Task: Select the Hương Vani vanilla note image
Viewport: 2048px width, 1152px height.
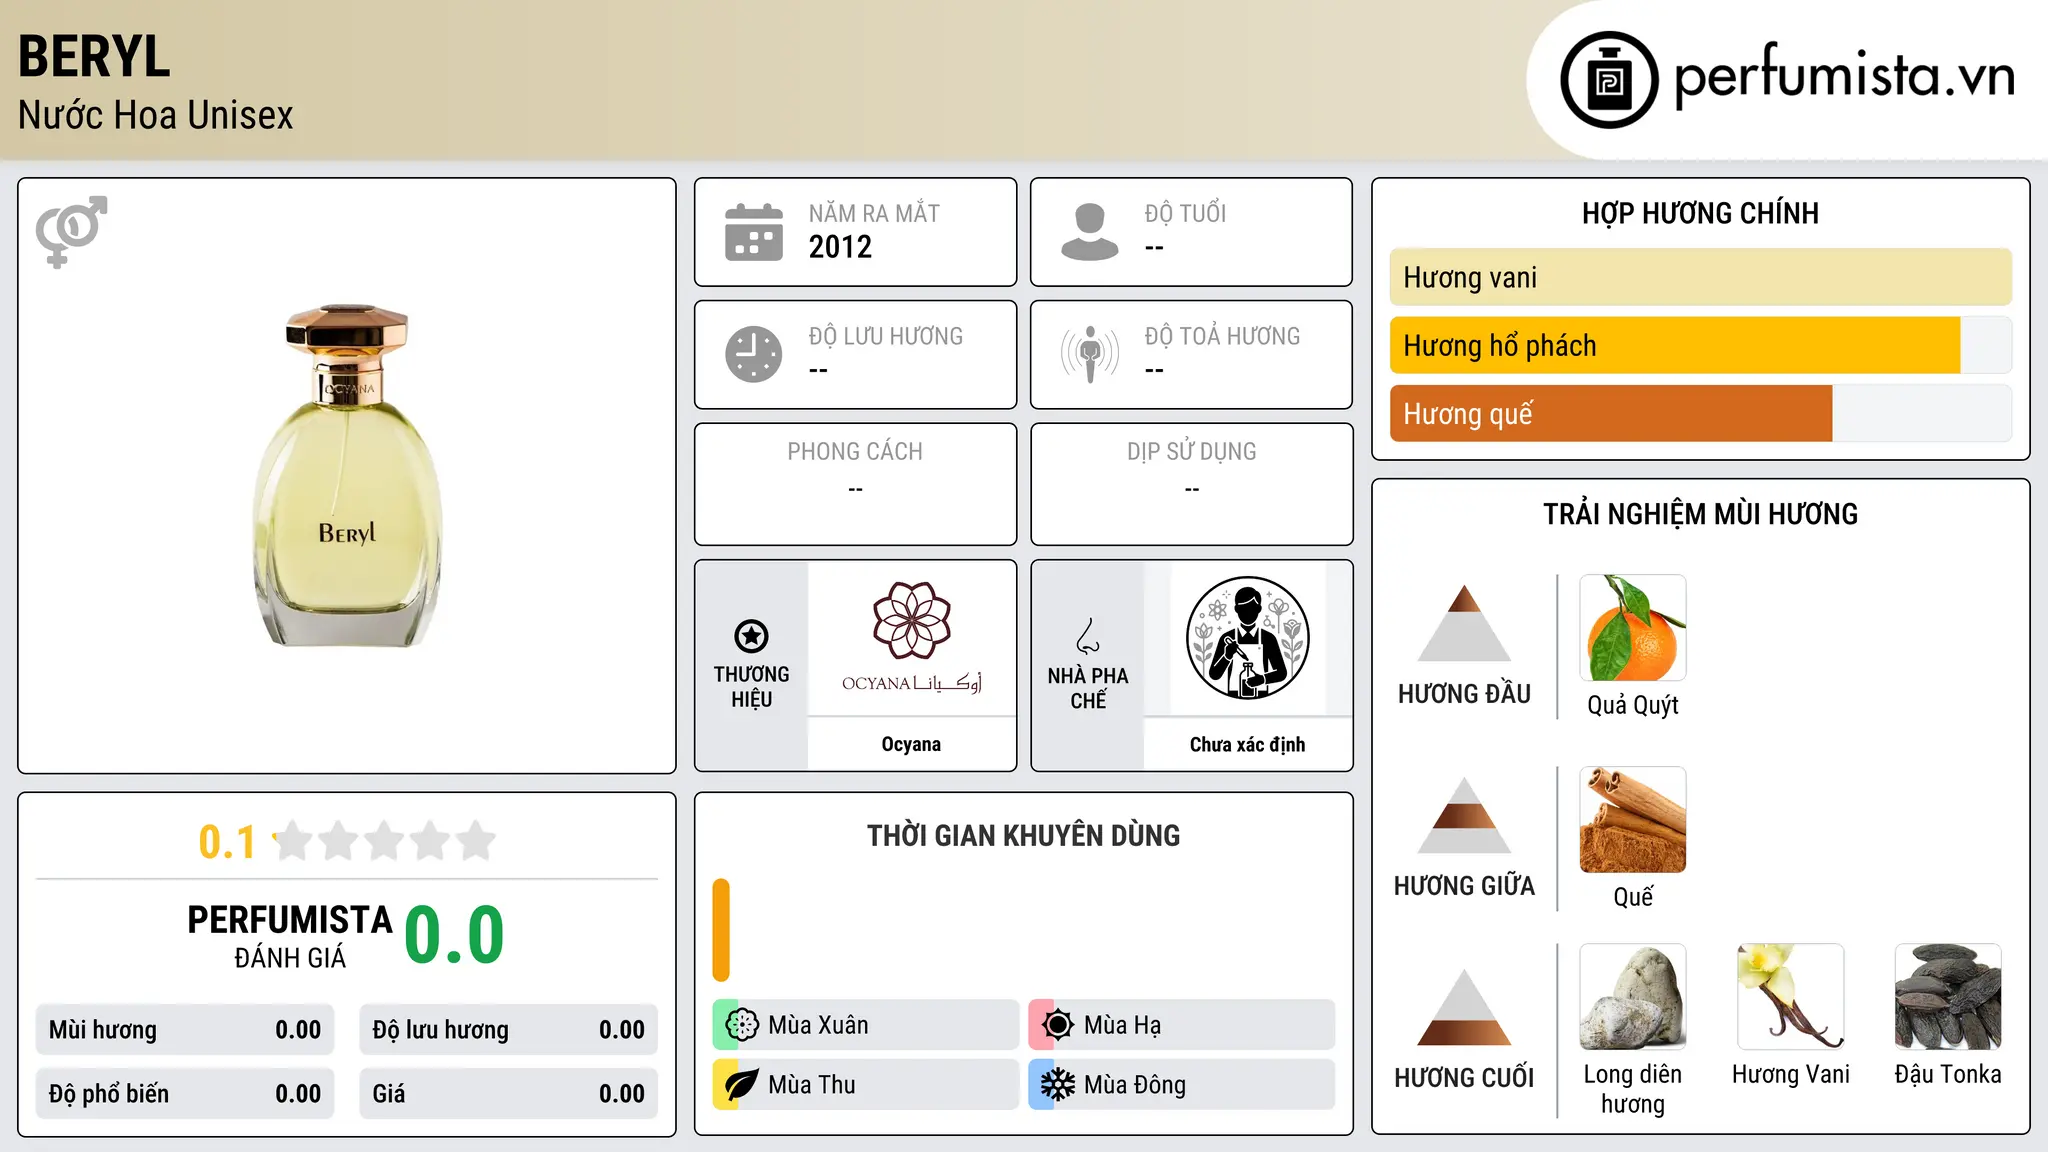Action: (x=1791, y=997)
